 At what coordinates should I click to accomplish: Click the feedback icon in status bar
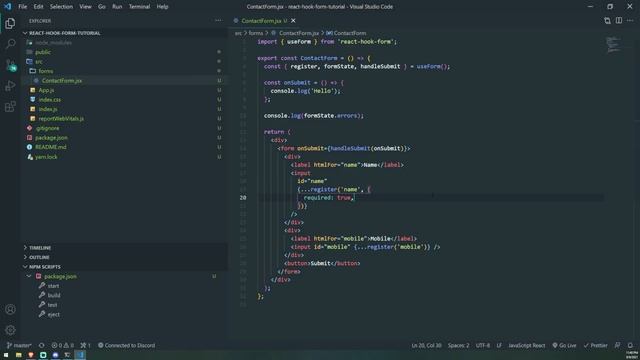pos(617,345)
